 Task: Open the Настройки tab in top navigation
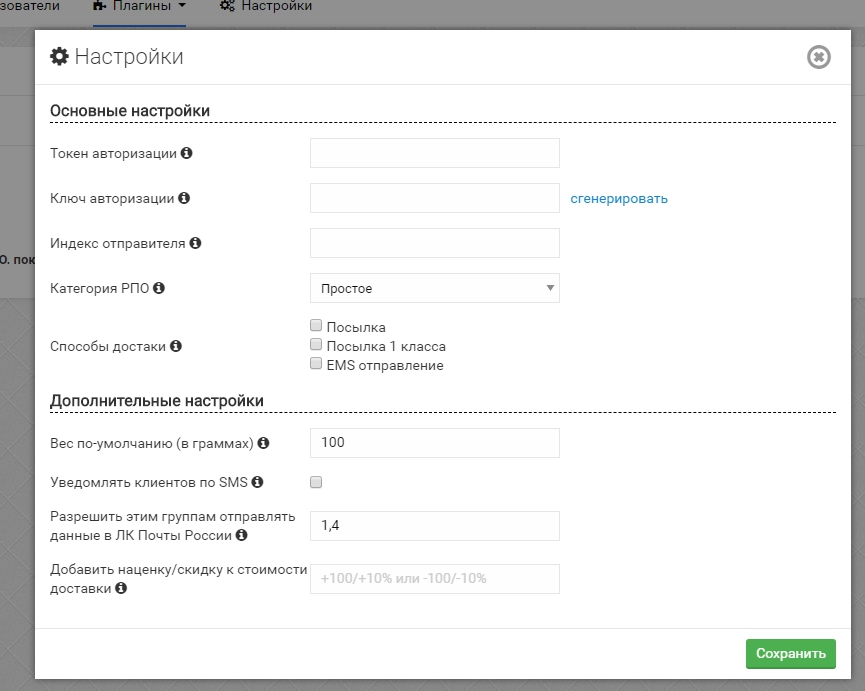tap(266, 6)
